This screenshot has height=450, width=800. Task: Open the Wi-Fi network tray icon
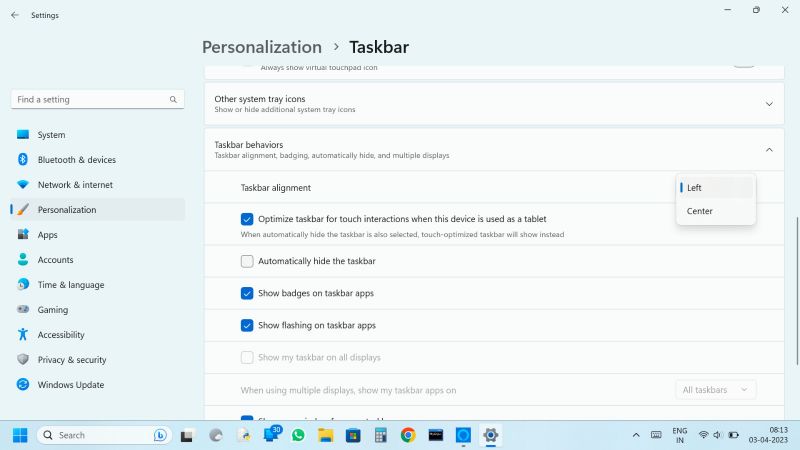pyautogui.click(x=703, y=435)
